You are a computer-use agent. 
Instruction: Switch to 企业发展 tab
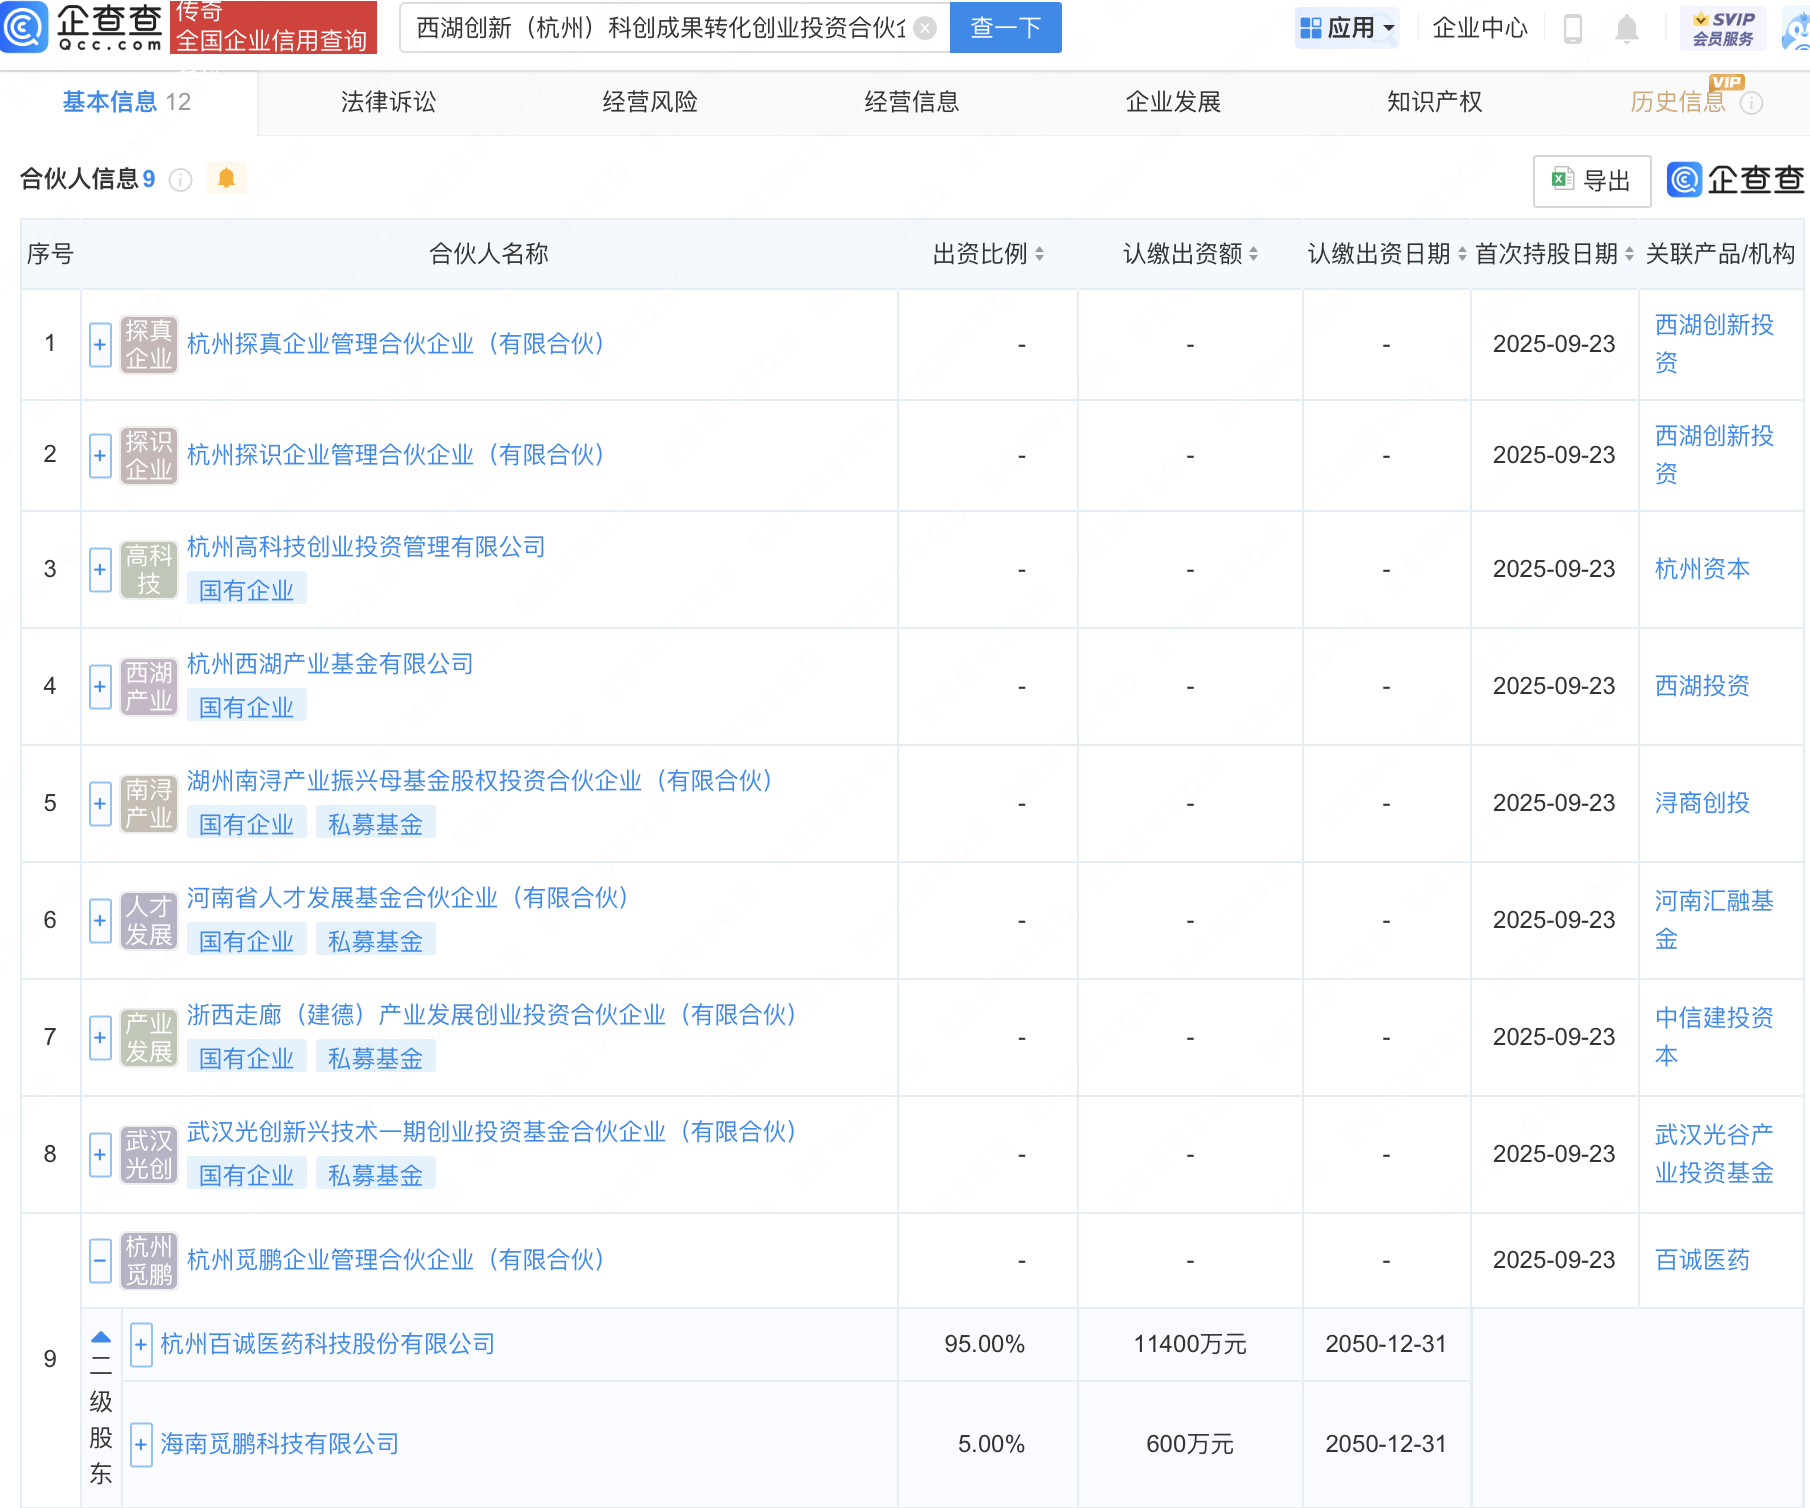1173,102
